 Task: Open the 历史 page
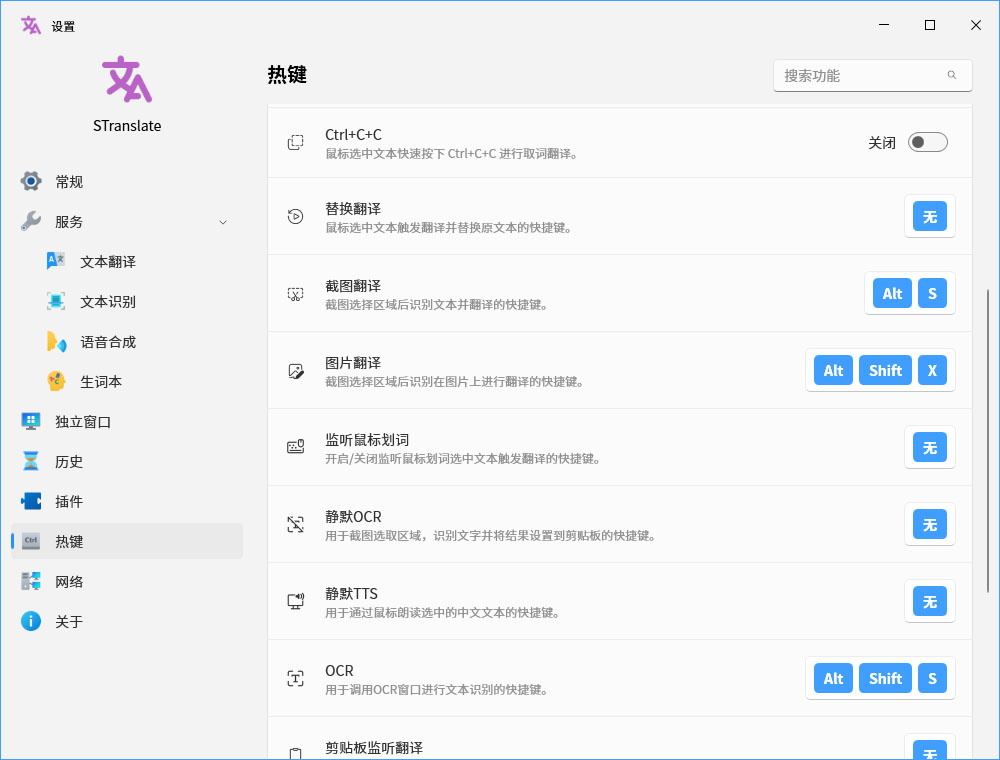pyautogui.click(x=127, y=462)
